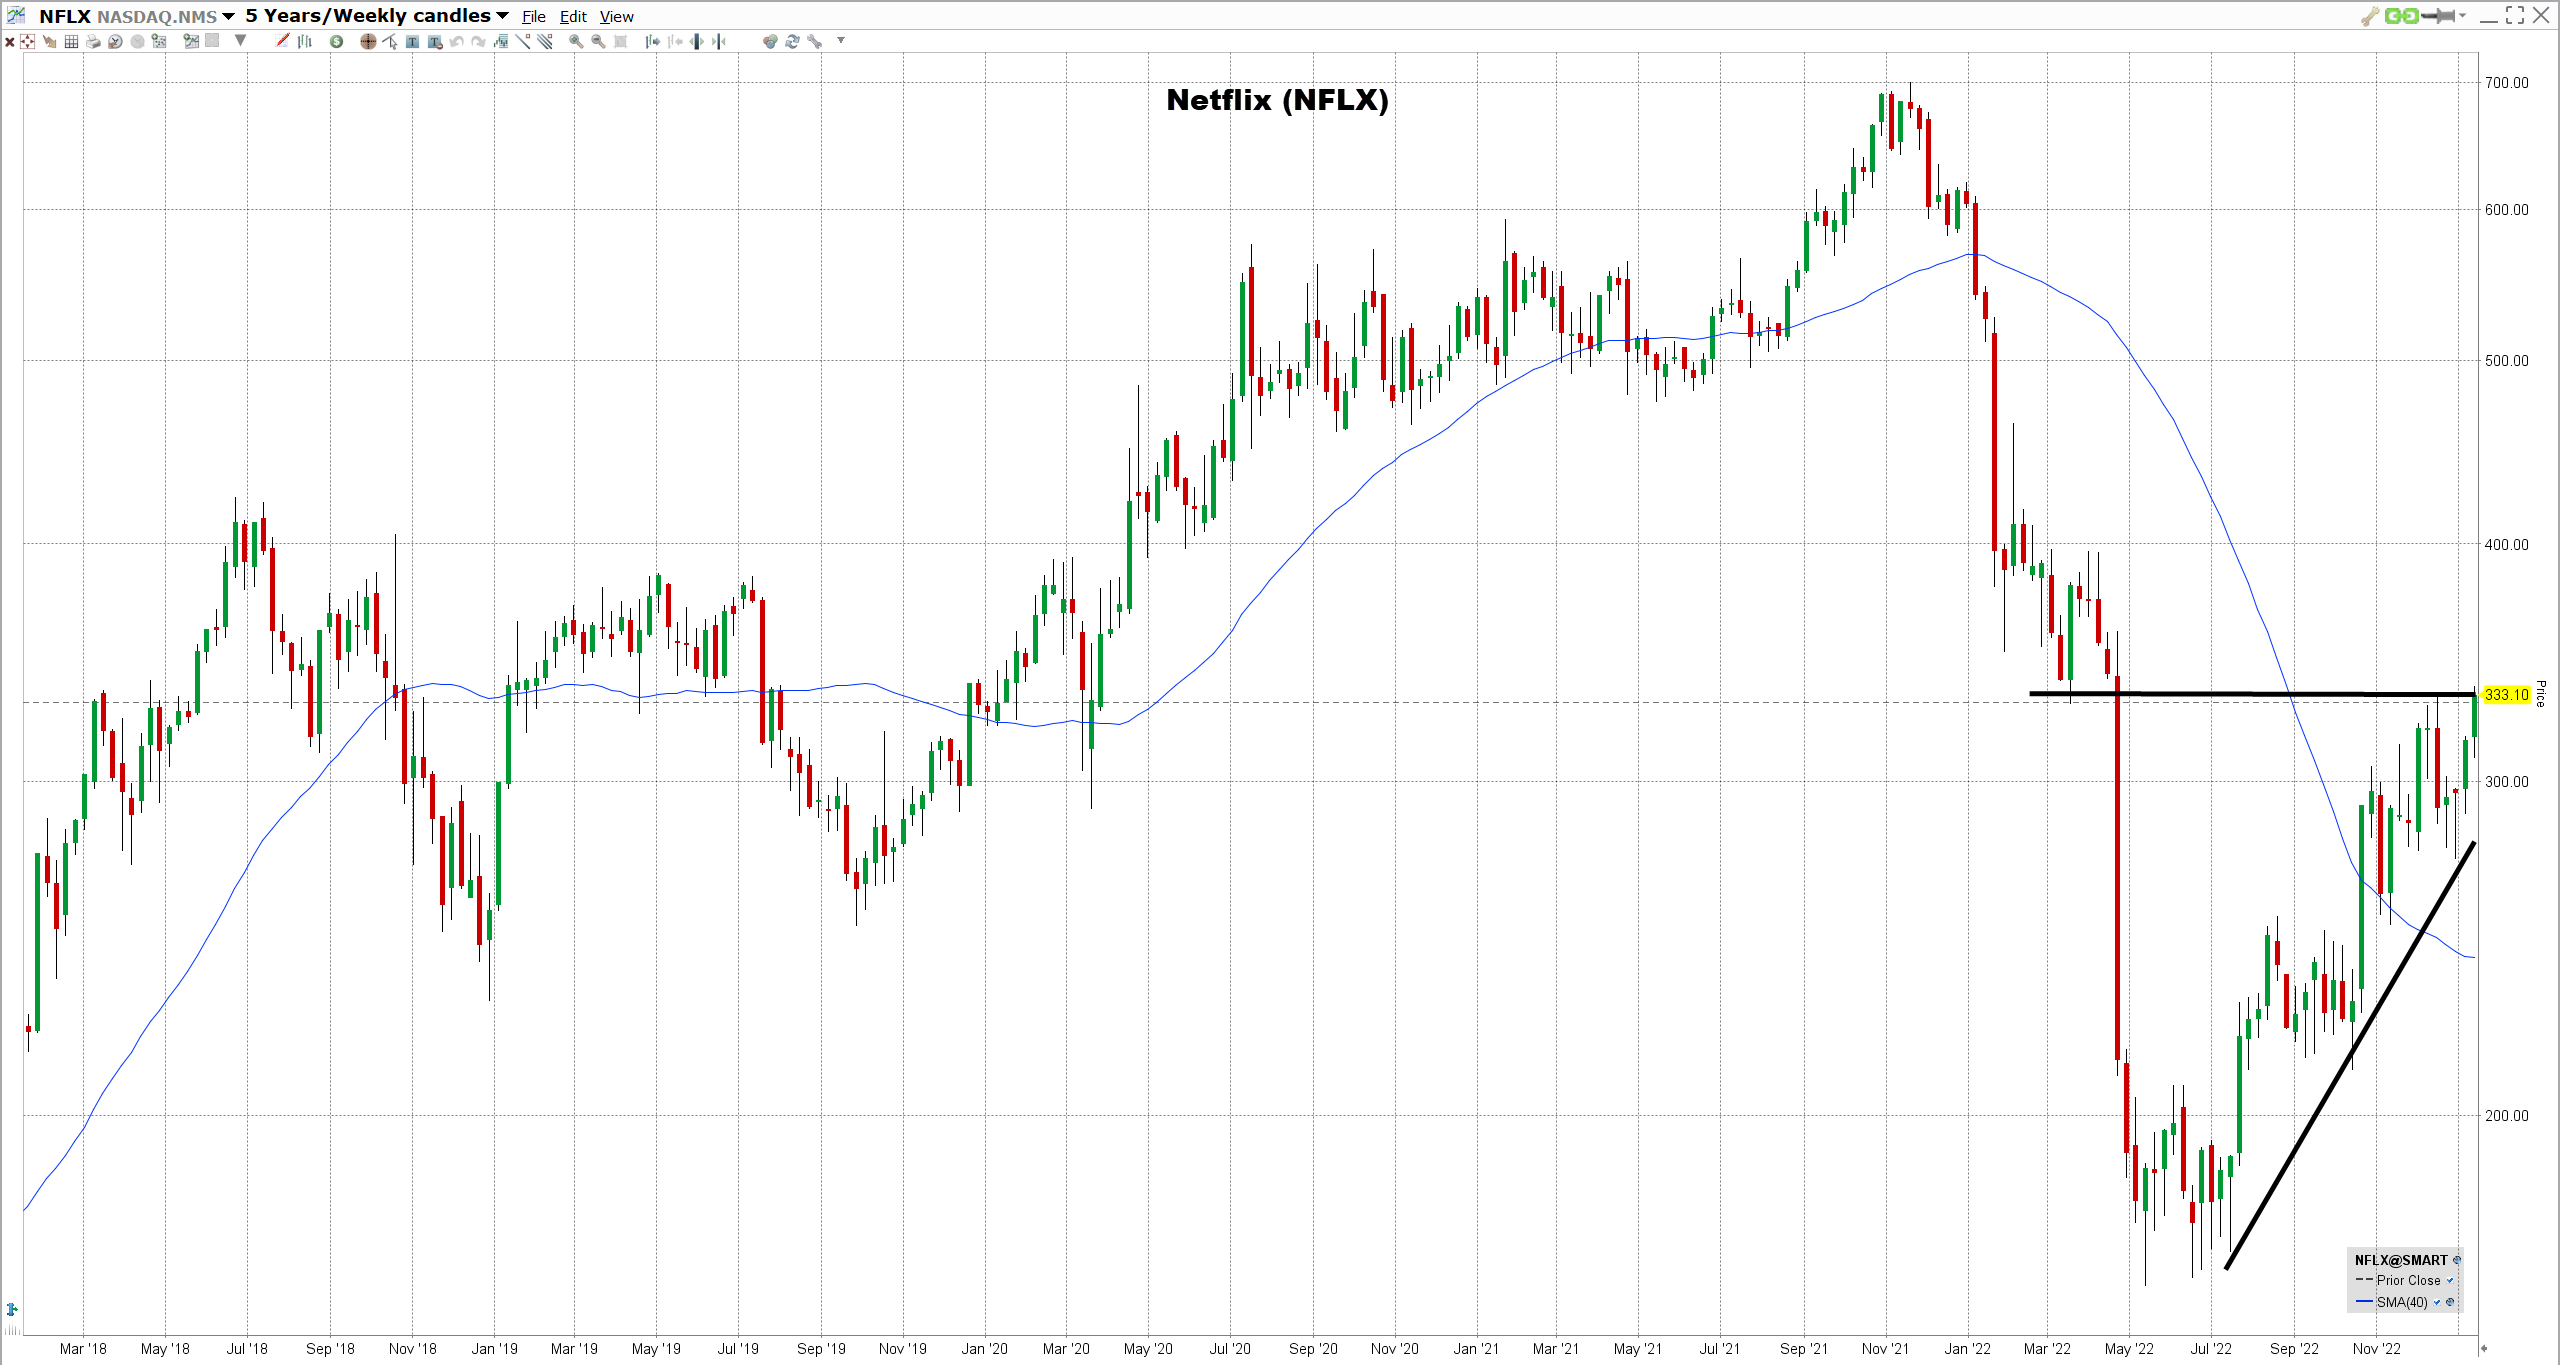
Task: Click the gold wrench configure icon top right
Action: coord(2370,16)
